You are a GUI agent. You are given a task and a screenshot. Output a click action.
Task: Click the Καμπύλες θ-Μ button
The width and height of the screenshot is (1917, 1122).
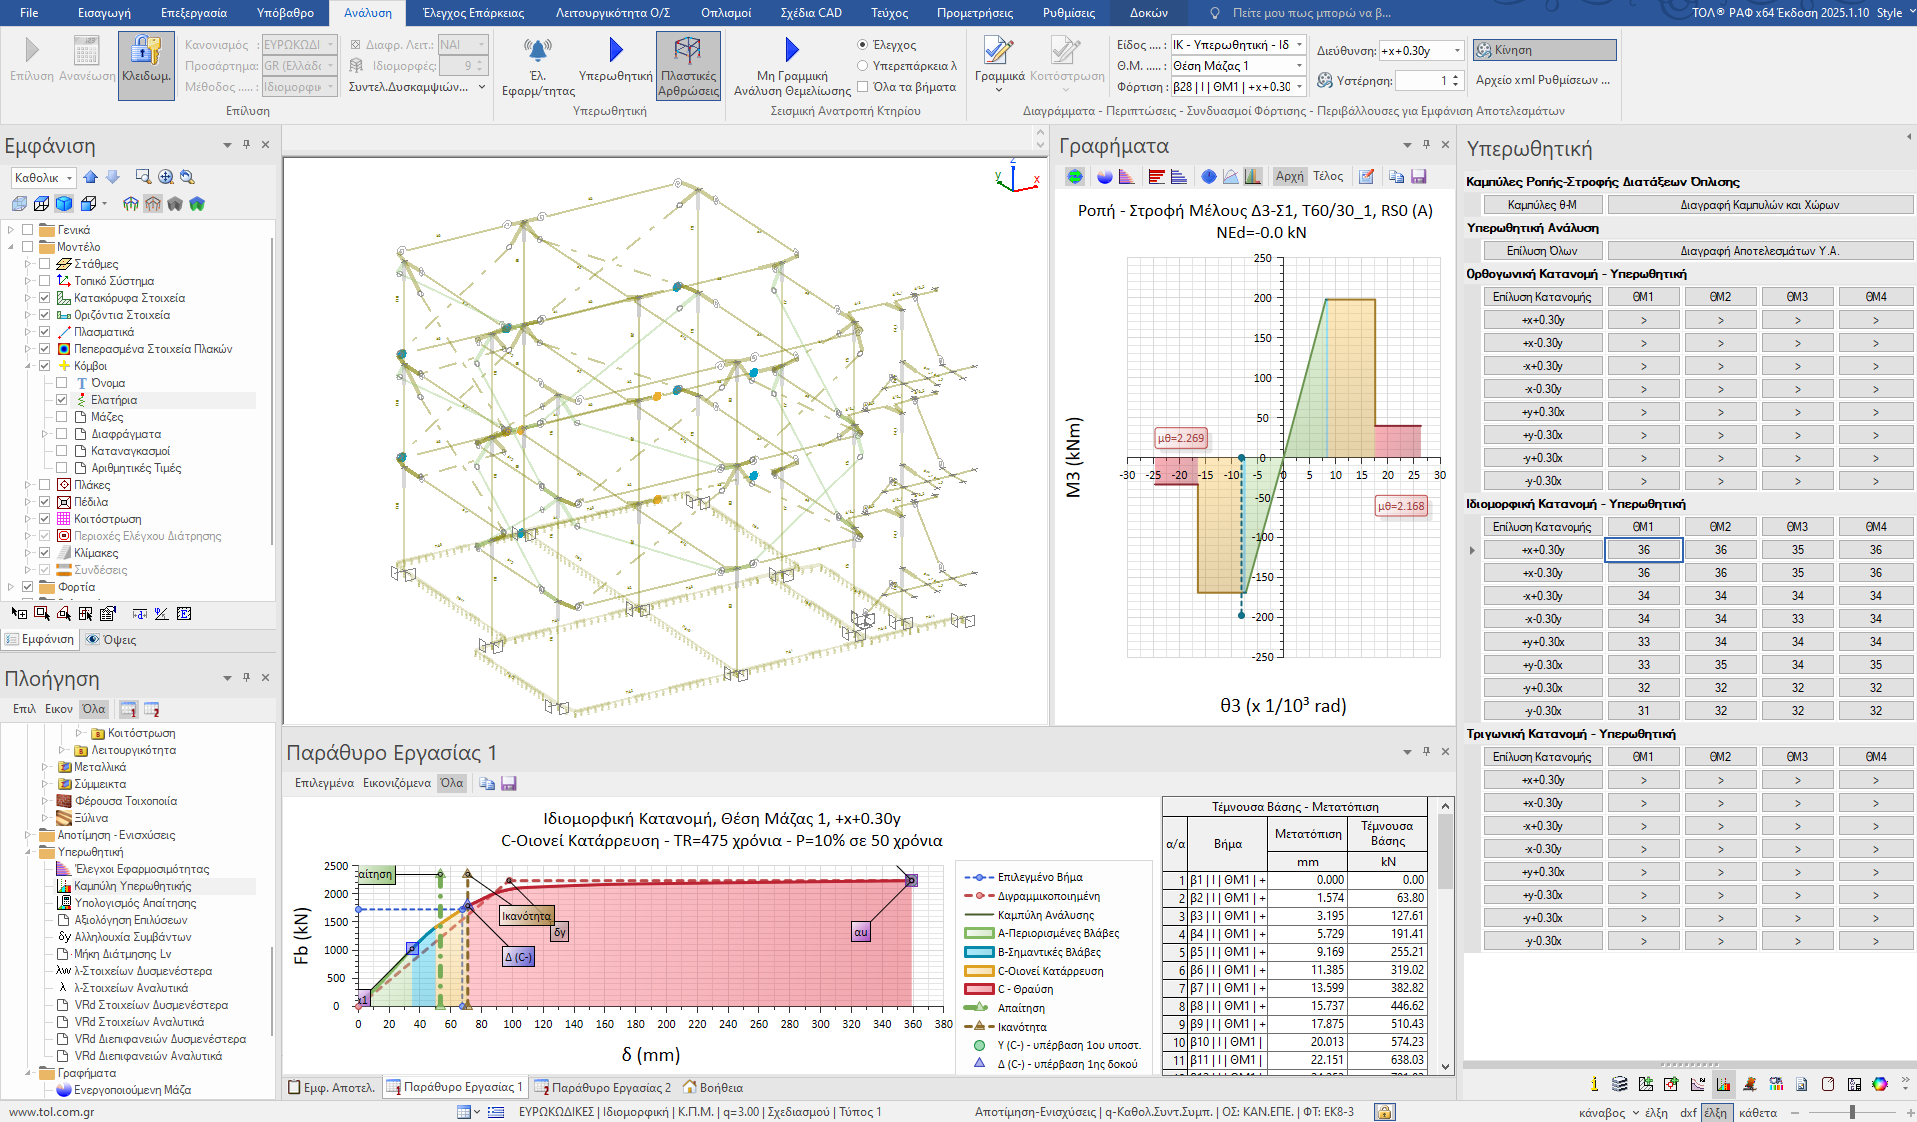point(1541,205)
